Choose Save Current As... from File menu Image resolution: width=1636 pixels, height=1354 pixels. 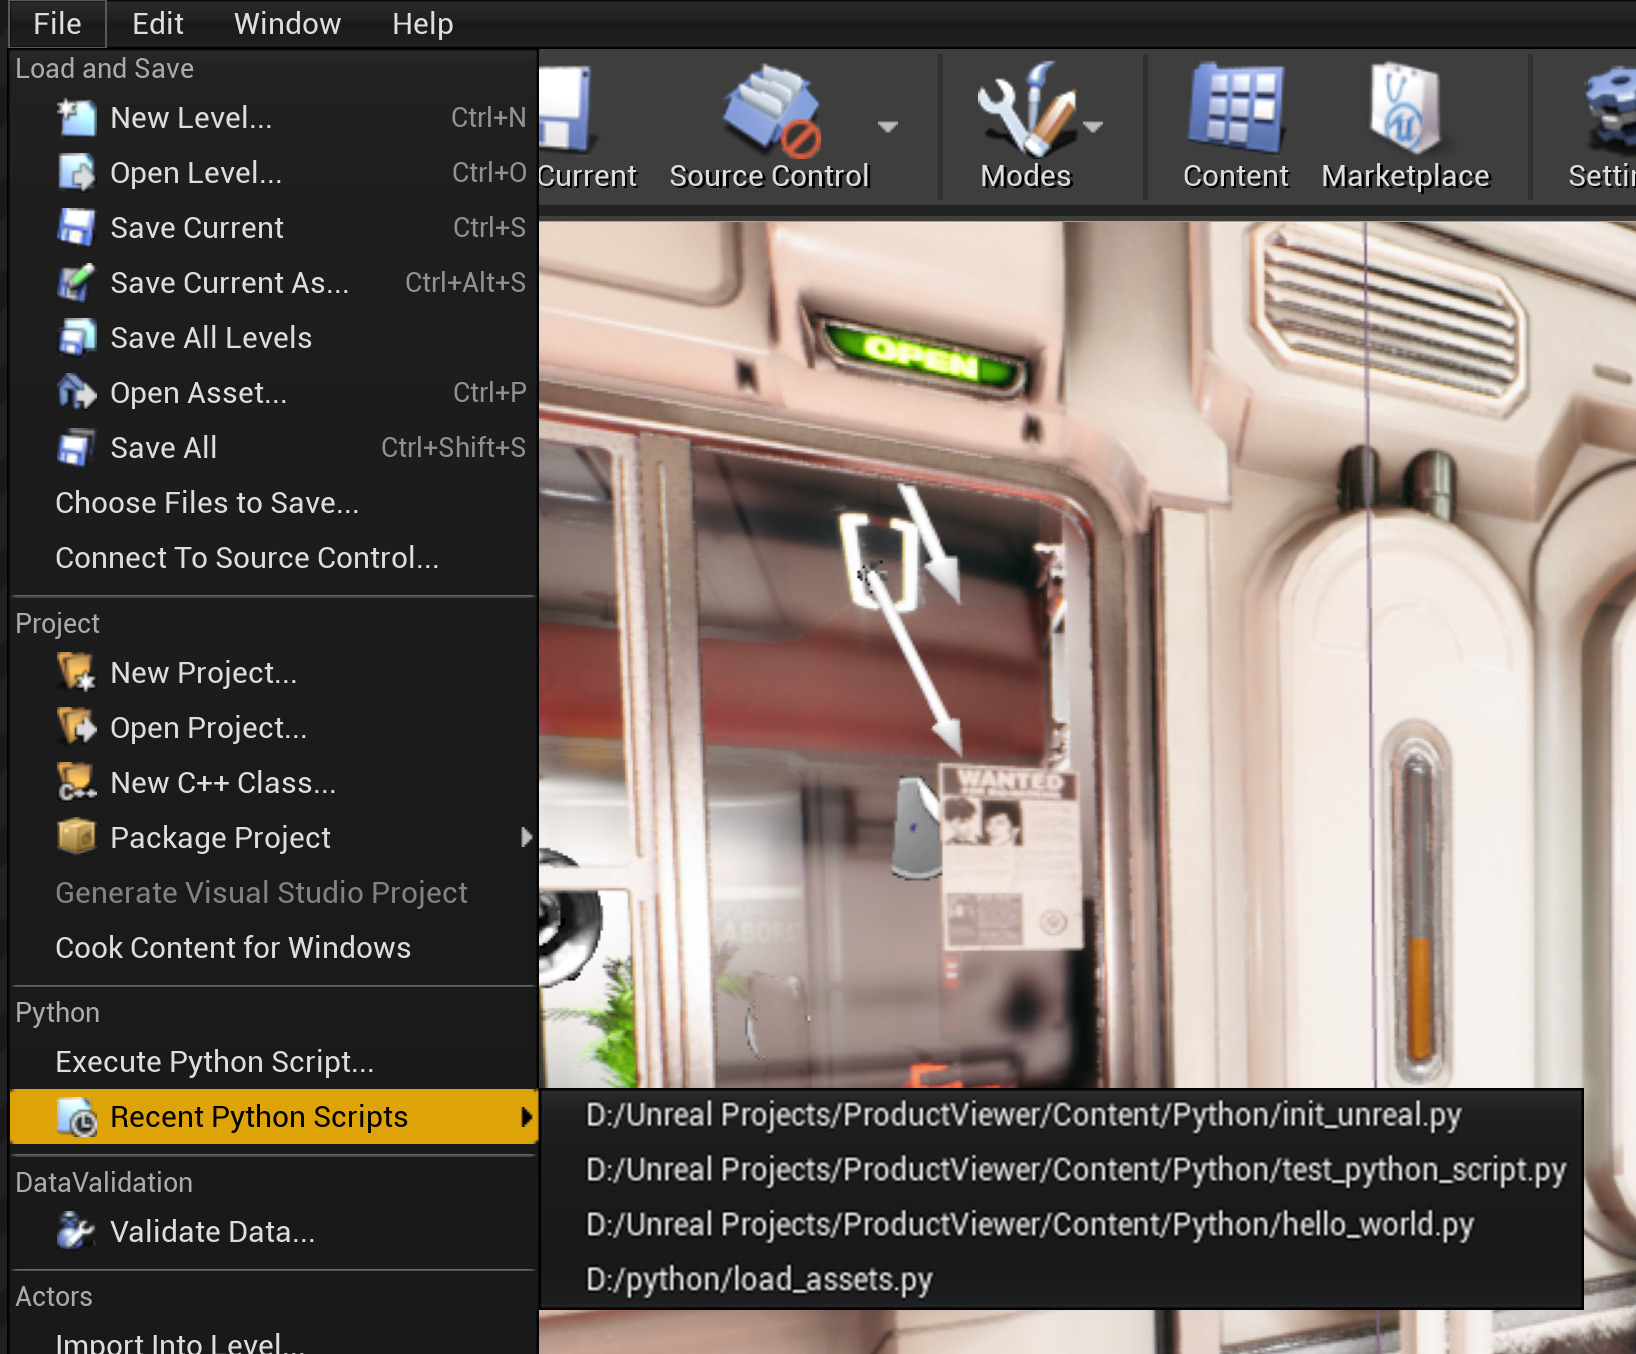(273, 283)
